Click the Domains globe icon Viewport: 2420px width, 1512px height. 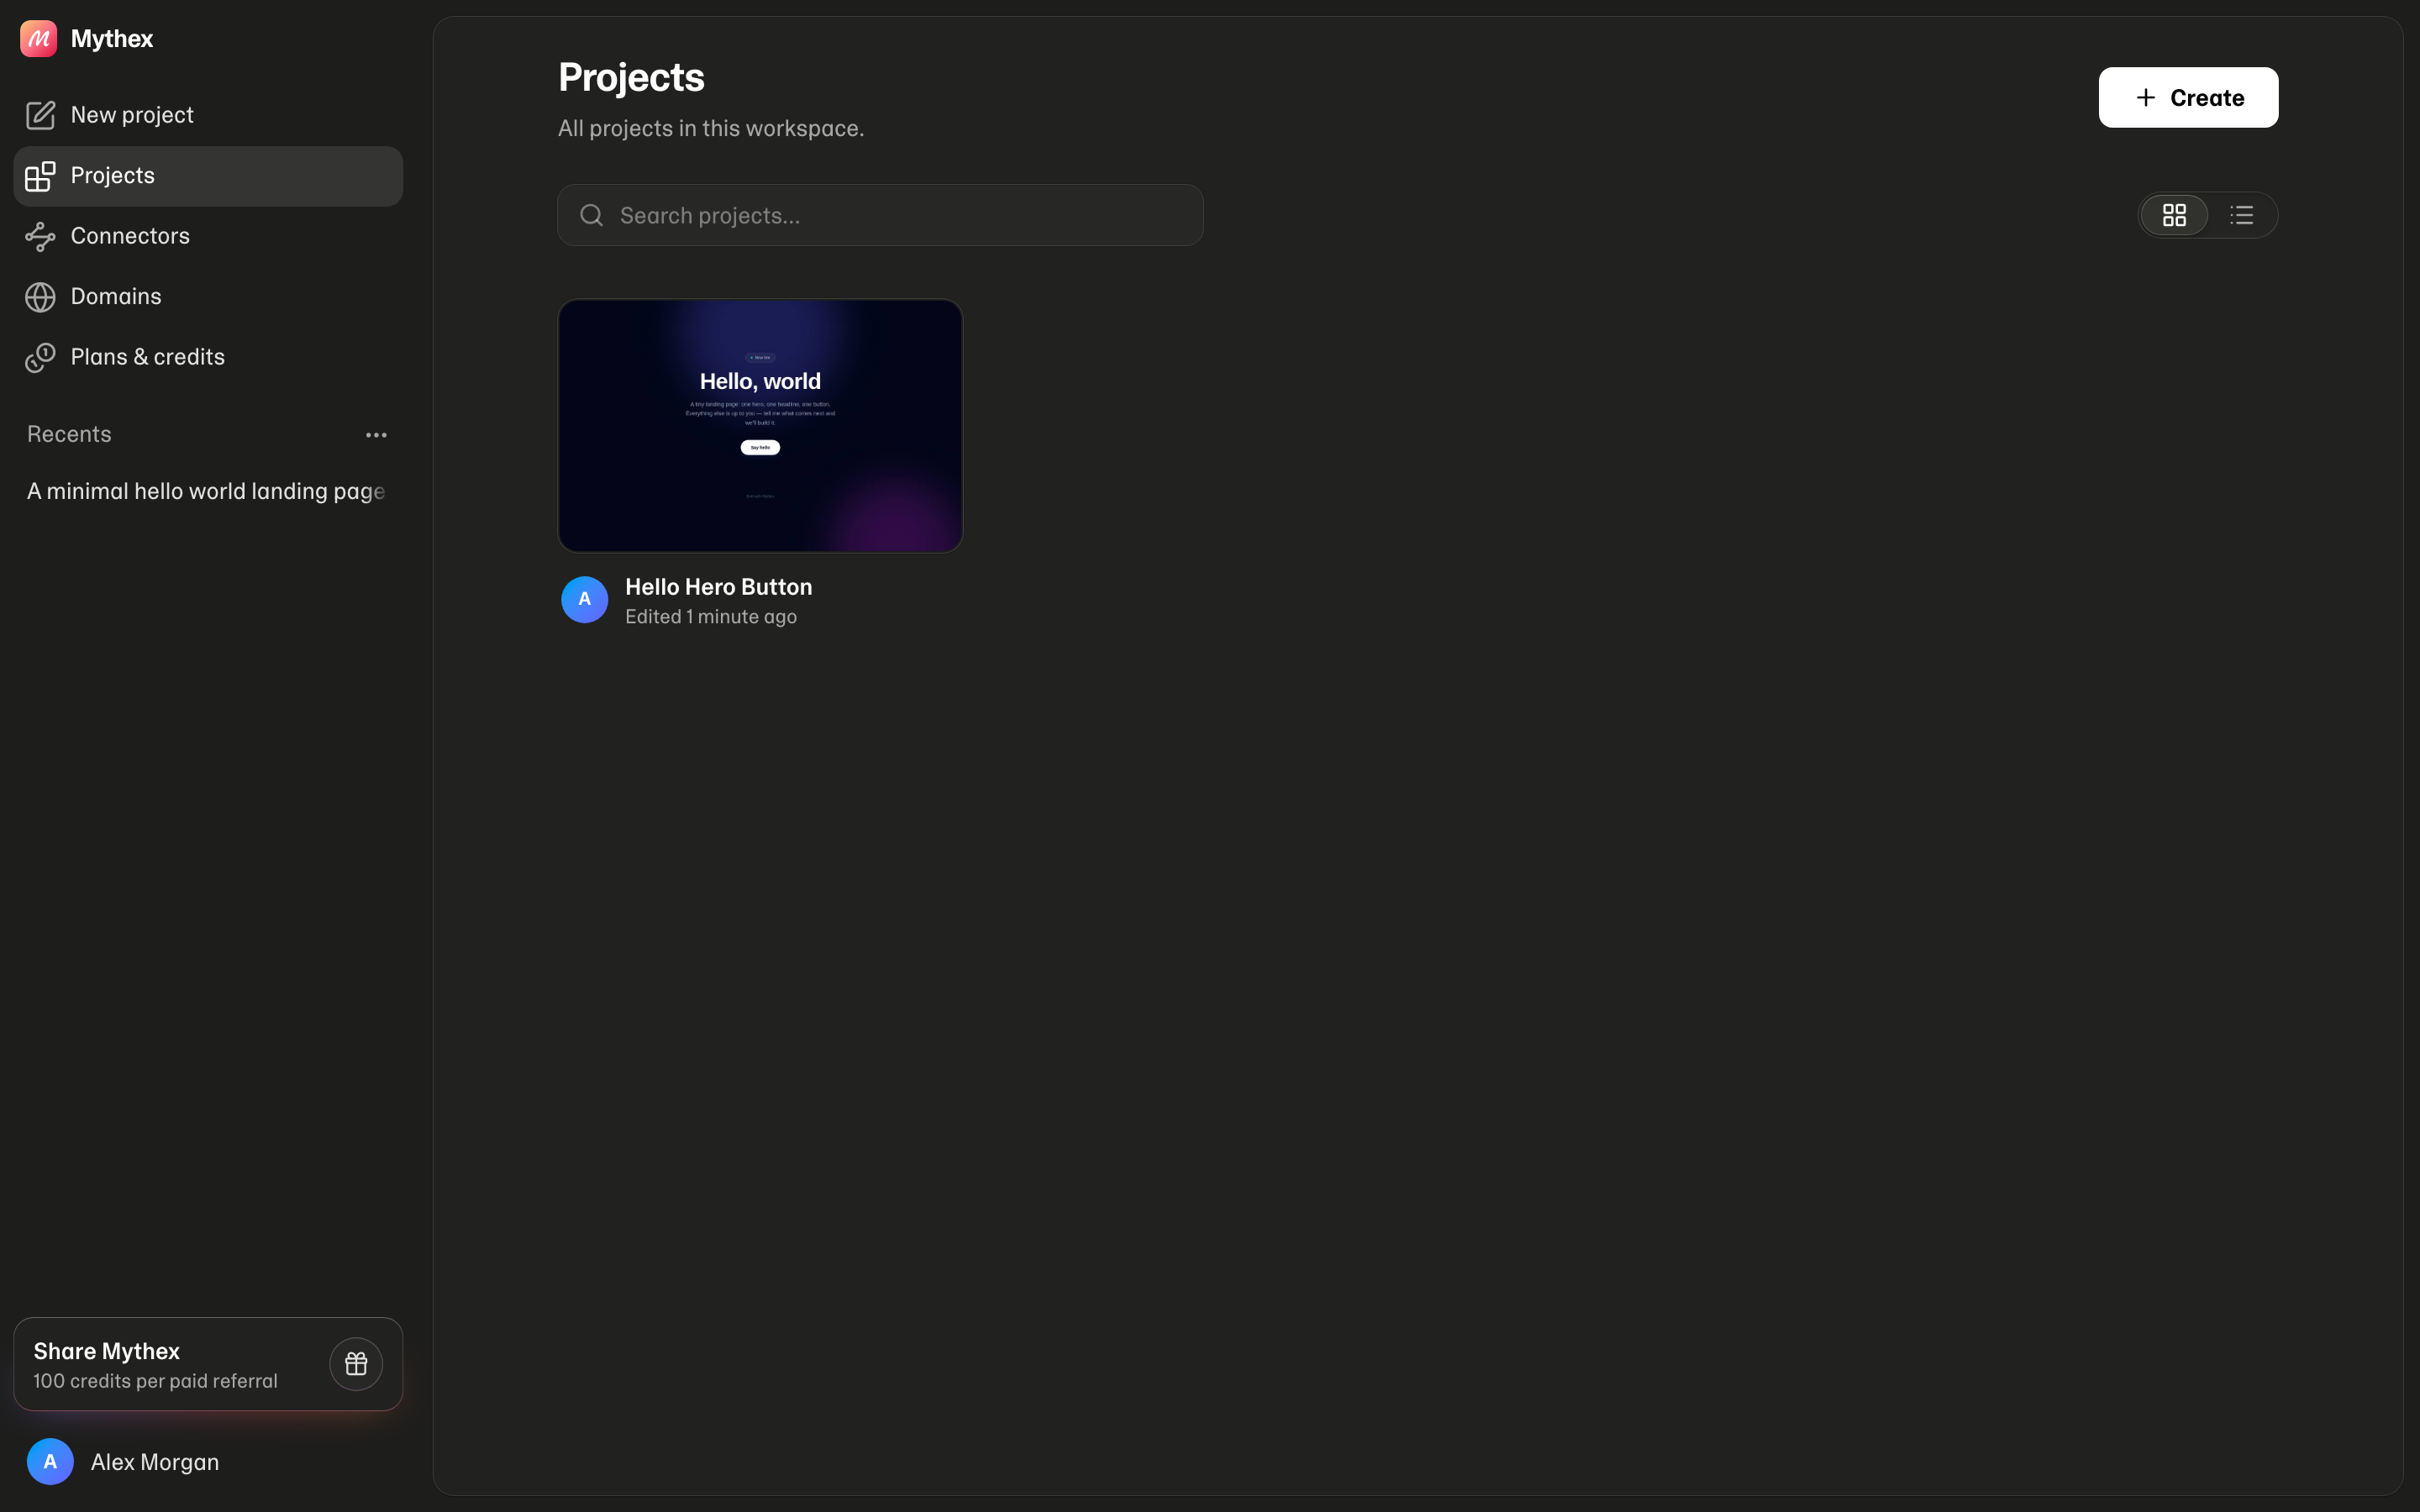coord(40,297)
